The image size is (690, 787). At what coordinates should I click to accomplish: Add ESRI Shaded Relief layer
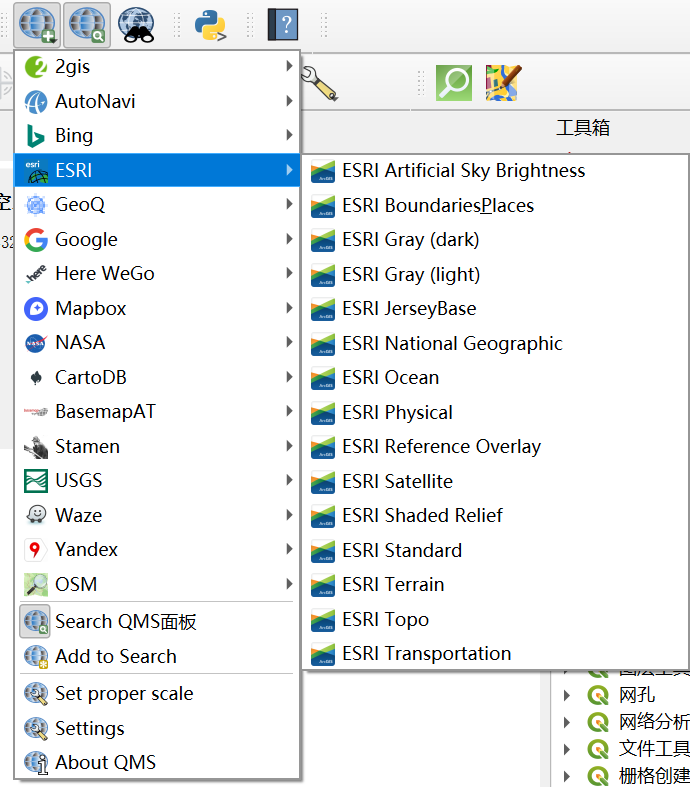click(x=495, y=515)
